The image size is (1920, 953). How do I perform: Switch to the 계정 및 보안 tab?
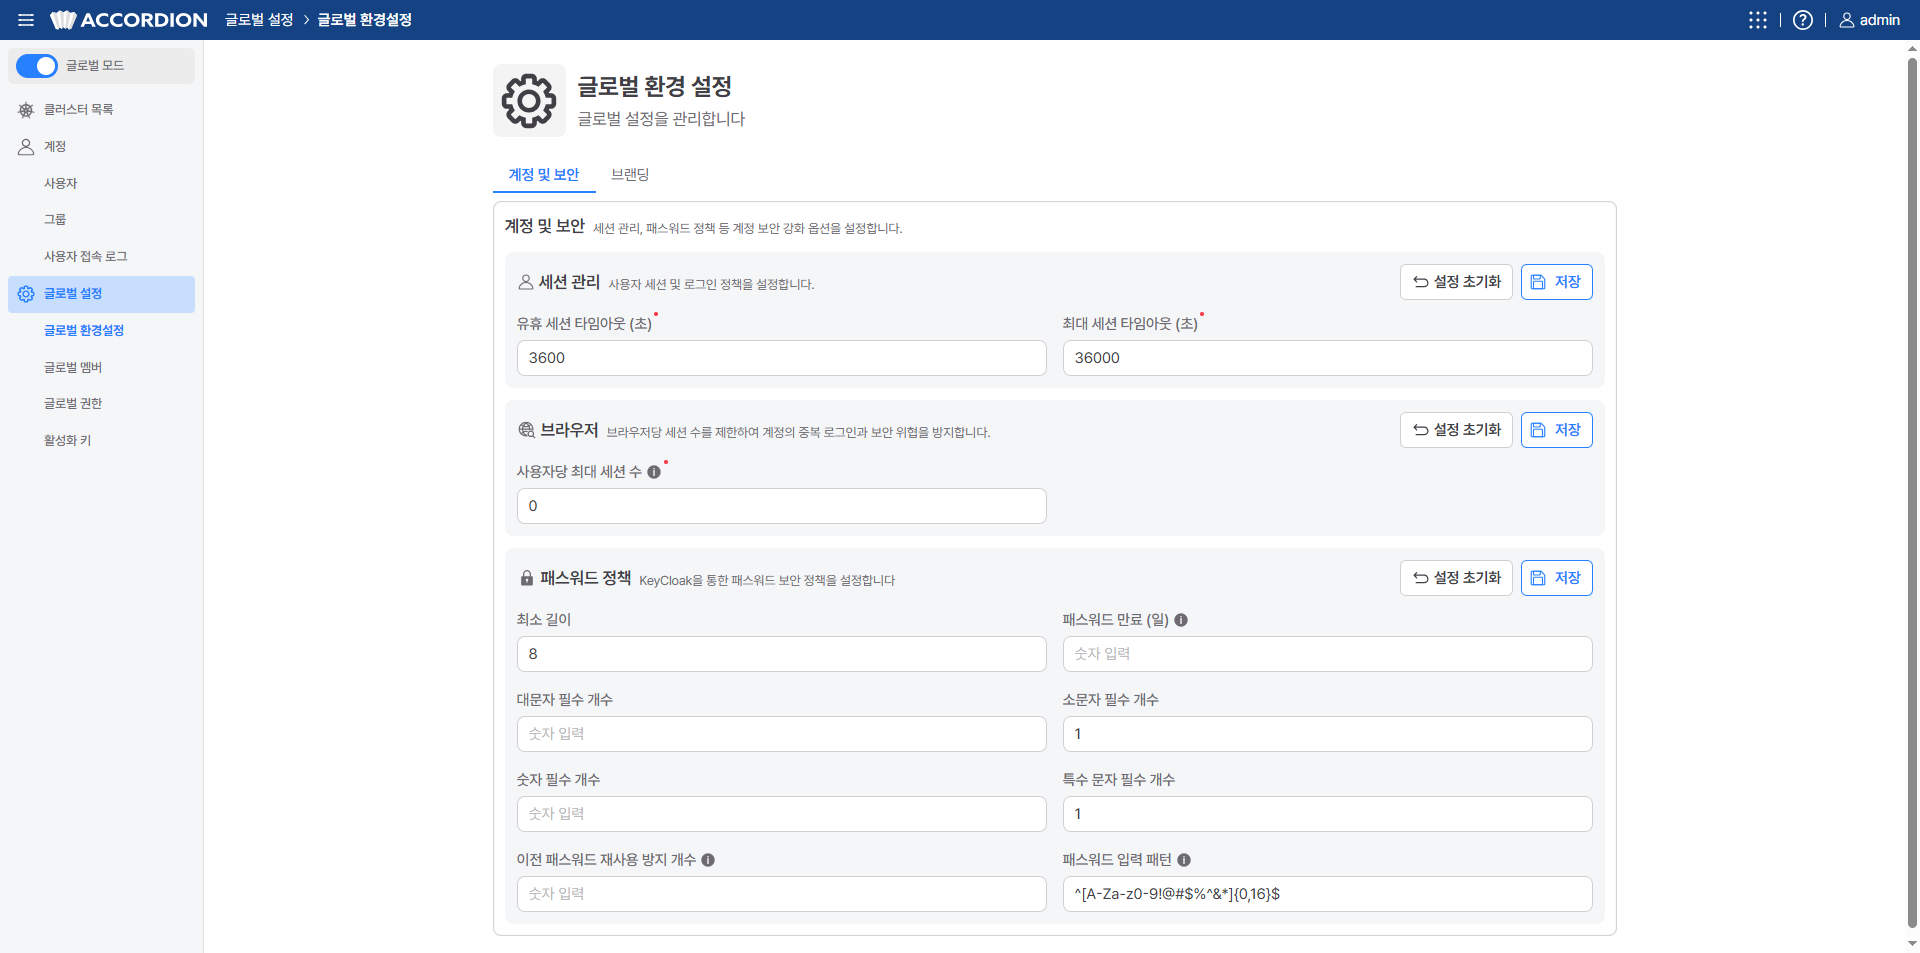(544, 175)
